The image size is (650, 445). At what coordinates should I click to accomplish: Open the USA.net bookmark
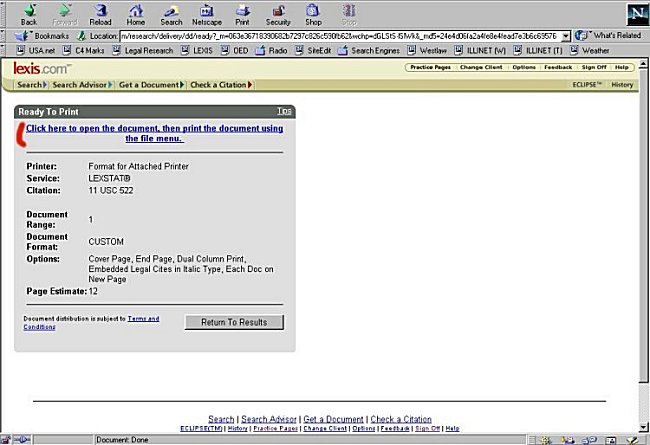[36, 51]
